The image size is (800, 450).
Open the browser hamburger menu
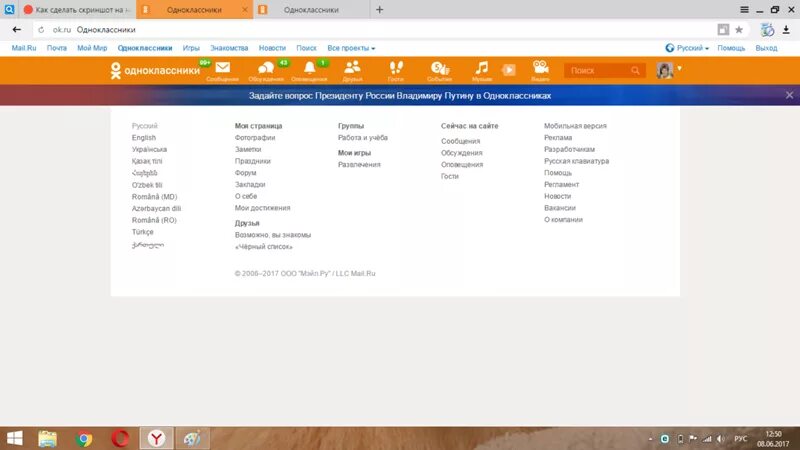coord(744,10)
